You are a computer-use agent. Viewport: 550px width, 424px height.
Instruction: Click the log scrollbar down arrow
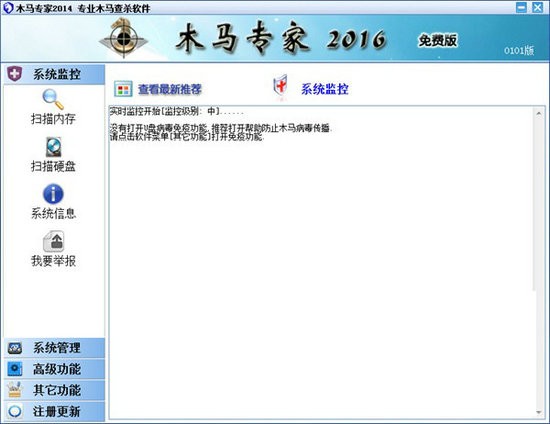point(539,413)
